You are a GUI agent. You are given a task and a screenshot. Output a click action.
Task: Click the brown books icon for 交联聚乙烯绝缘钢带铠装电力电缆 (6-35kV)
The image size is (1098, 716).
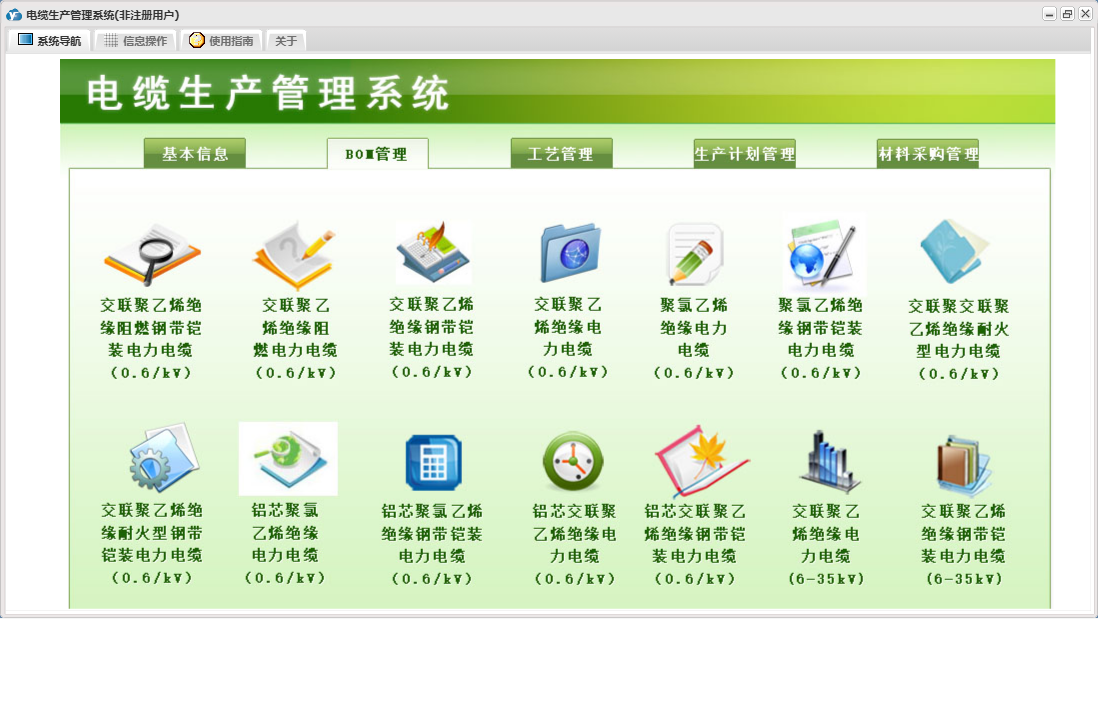(964, 464)
